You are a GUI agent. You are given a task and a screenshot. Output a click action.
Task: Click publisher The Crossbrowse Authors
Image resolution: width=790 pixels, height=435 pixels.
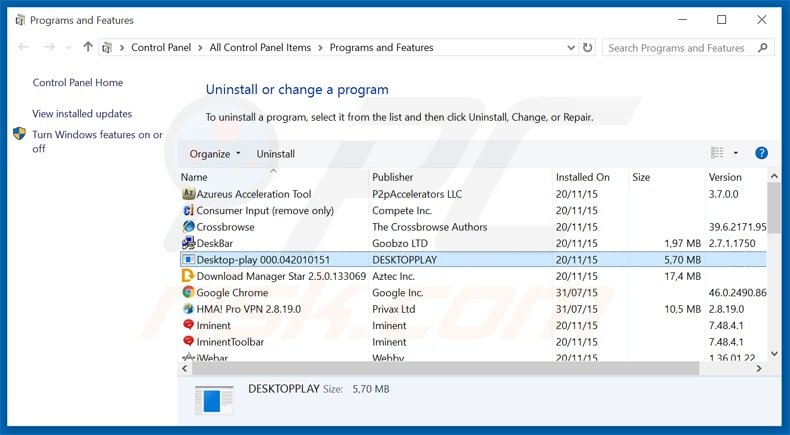(x=430, y=227)
